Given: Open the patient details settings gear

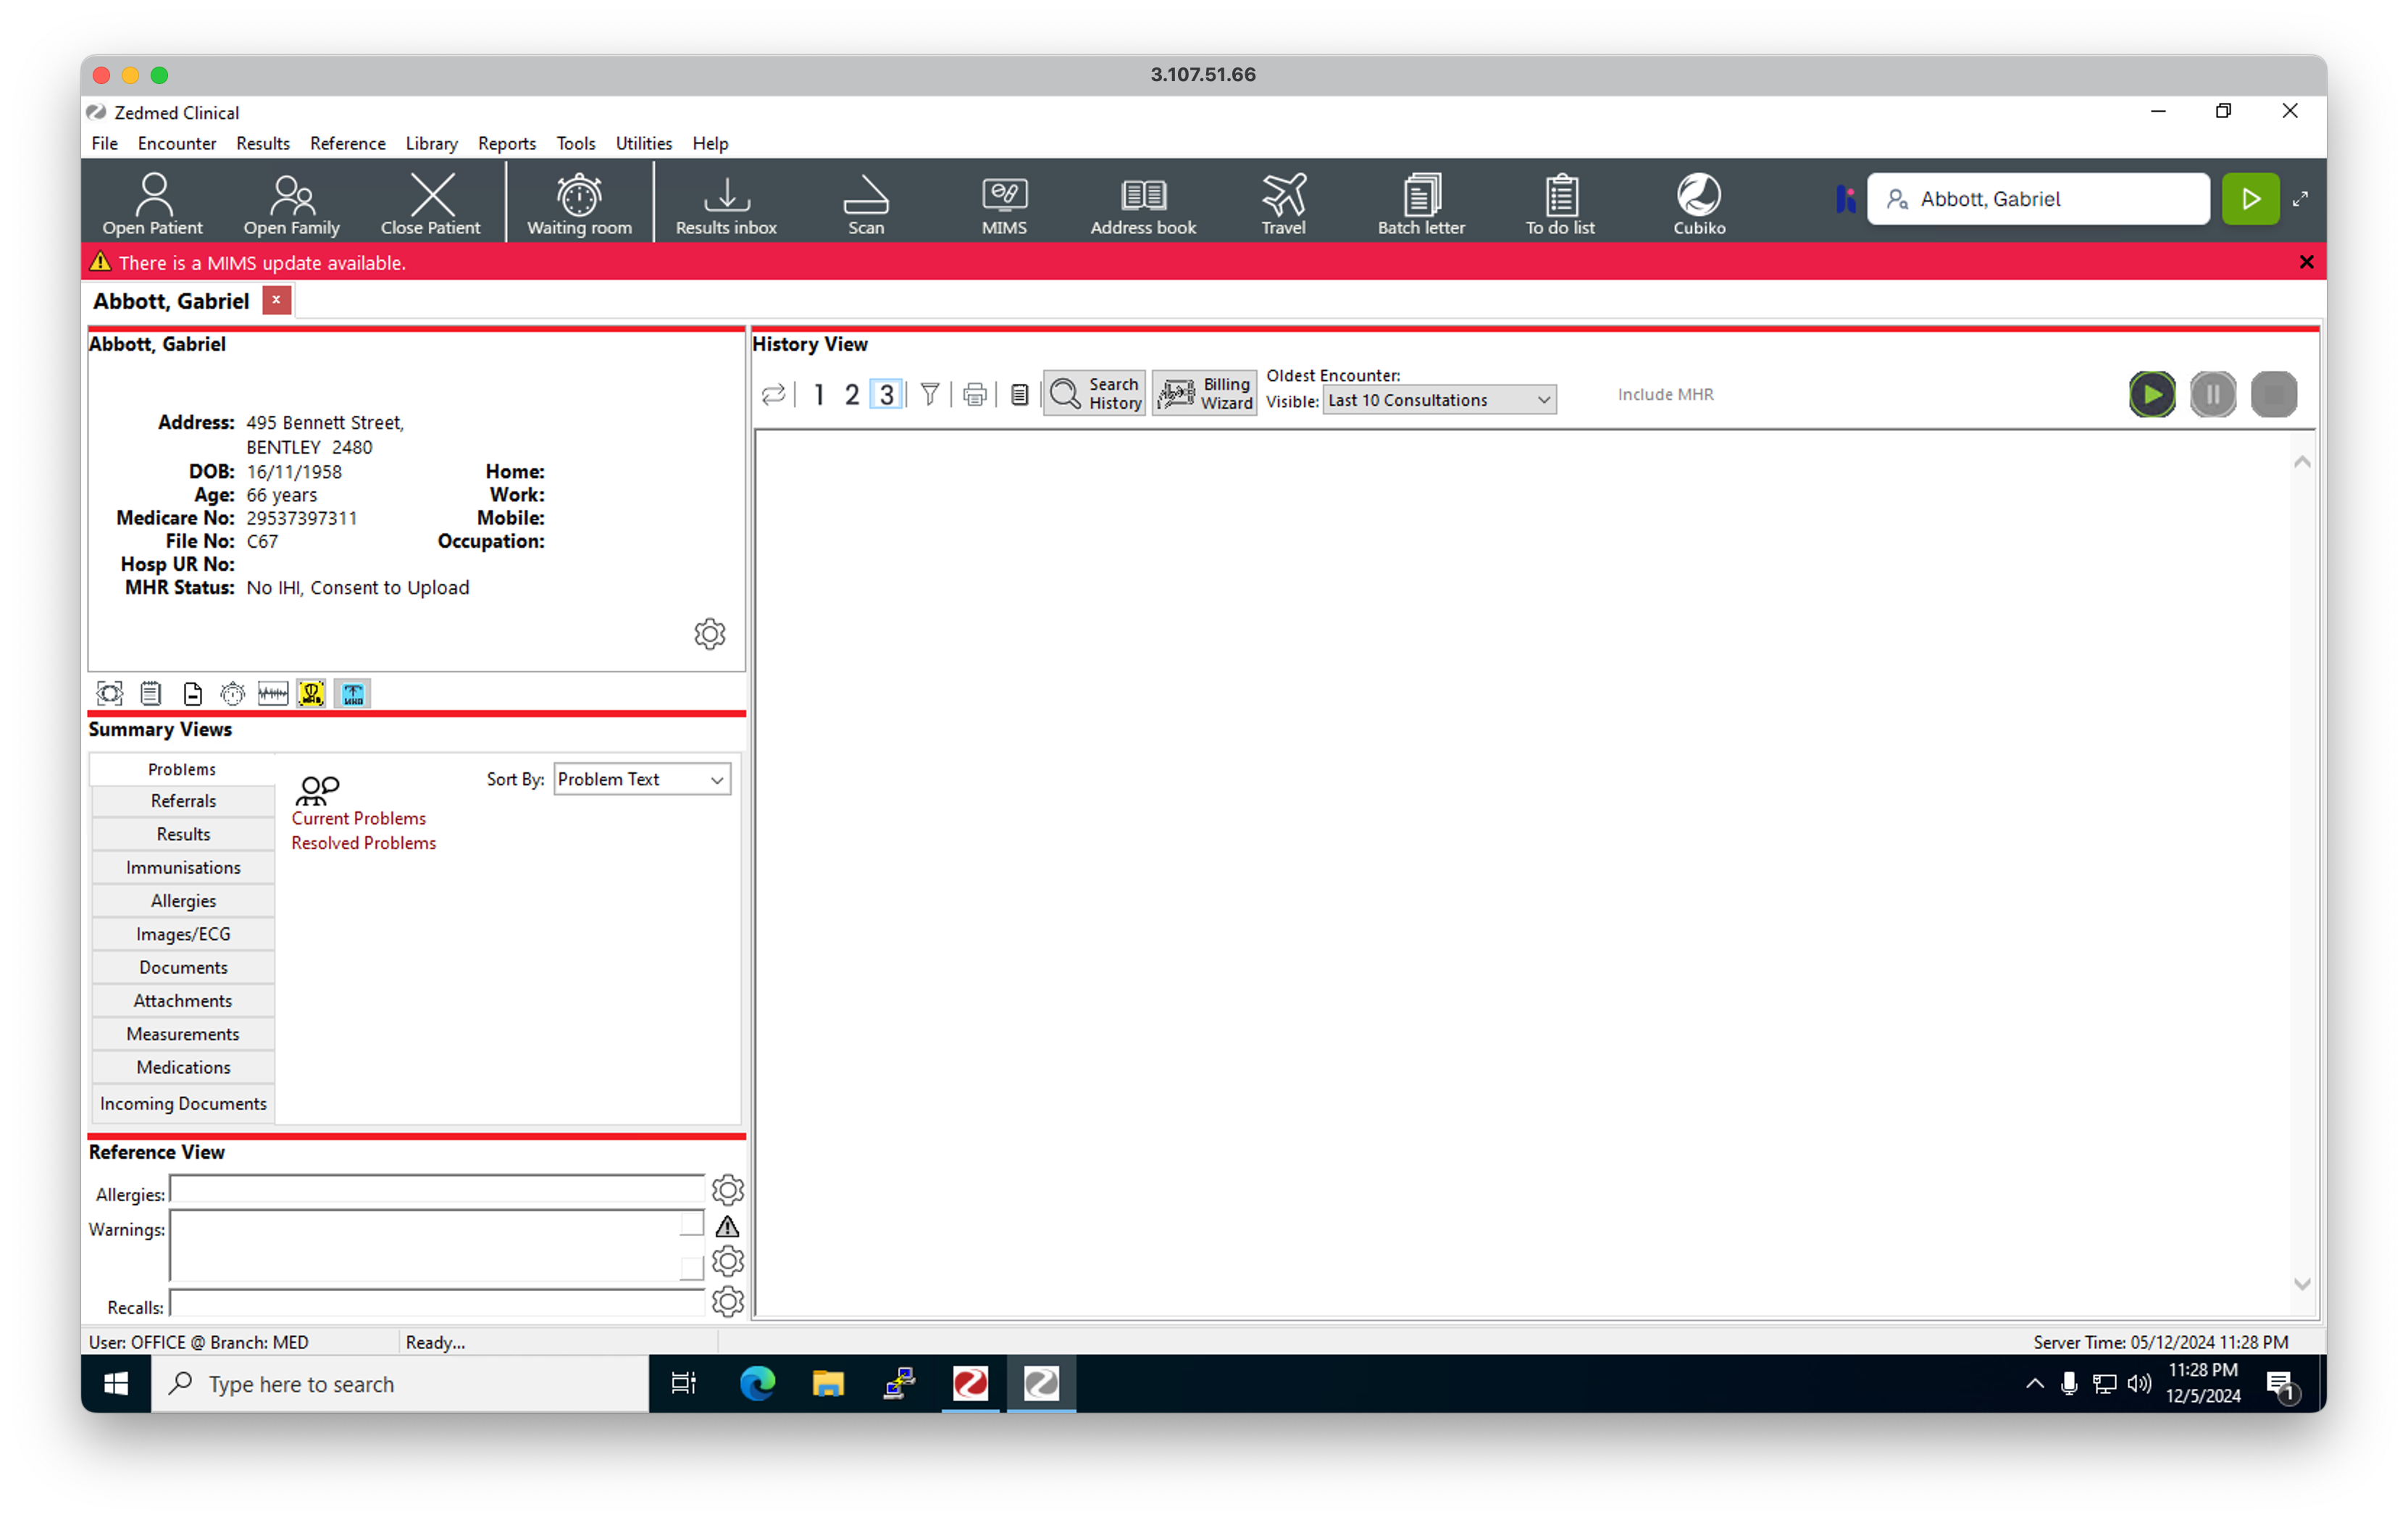Looking at the screenshot, I should 710,634.
